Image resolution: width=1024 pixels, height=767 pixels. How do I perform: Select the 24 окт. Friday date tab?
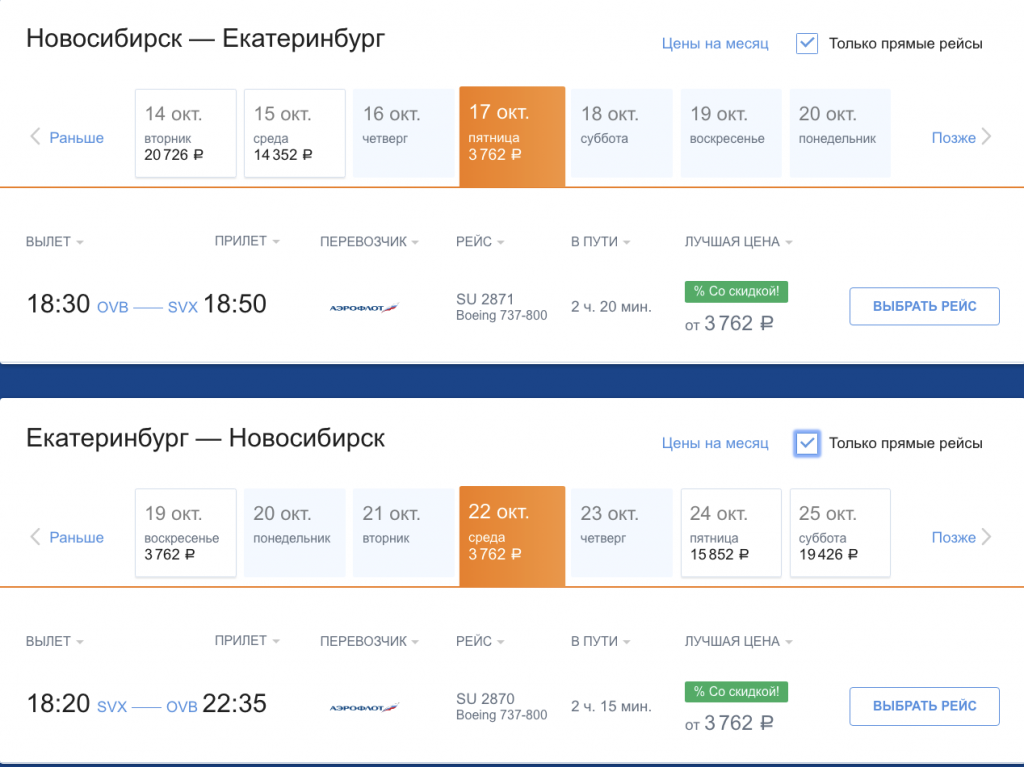click(x=731, y=533)
